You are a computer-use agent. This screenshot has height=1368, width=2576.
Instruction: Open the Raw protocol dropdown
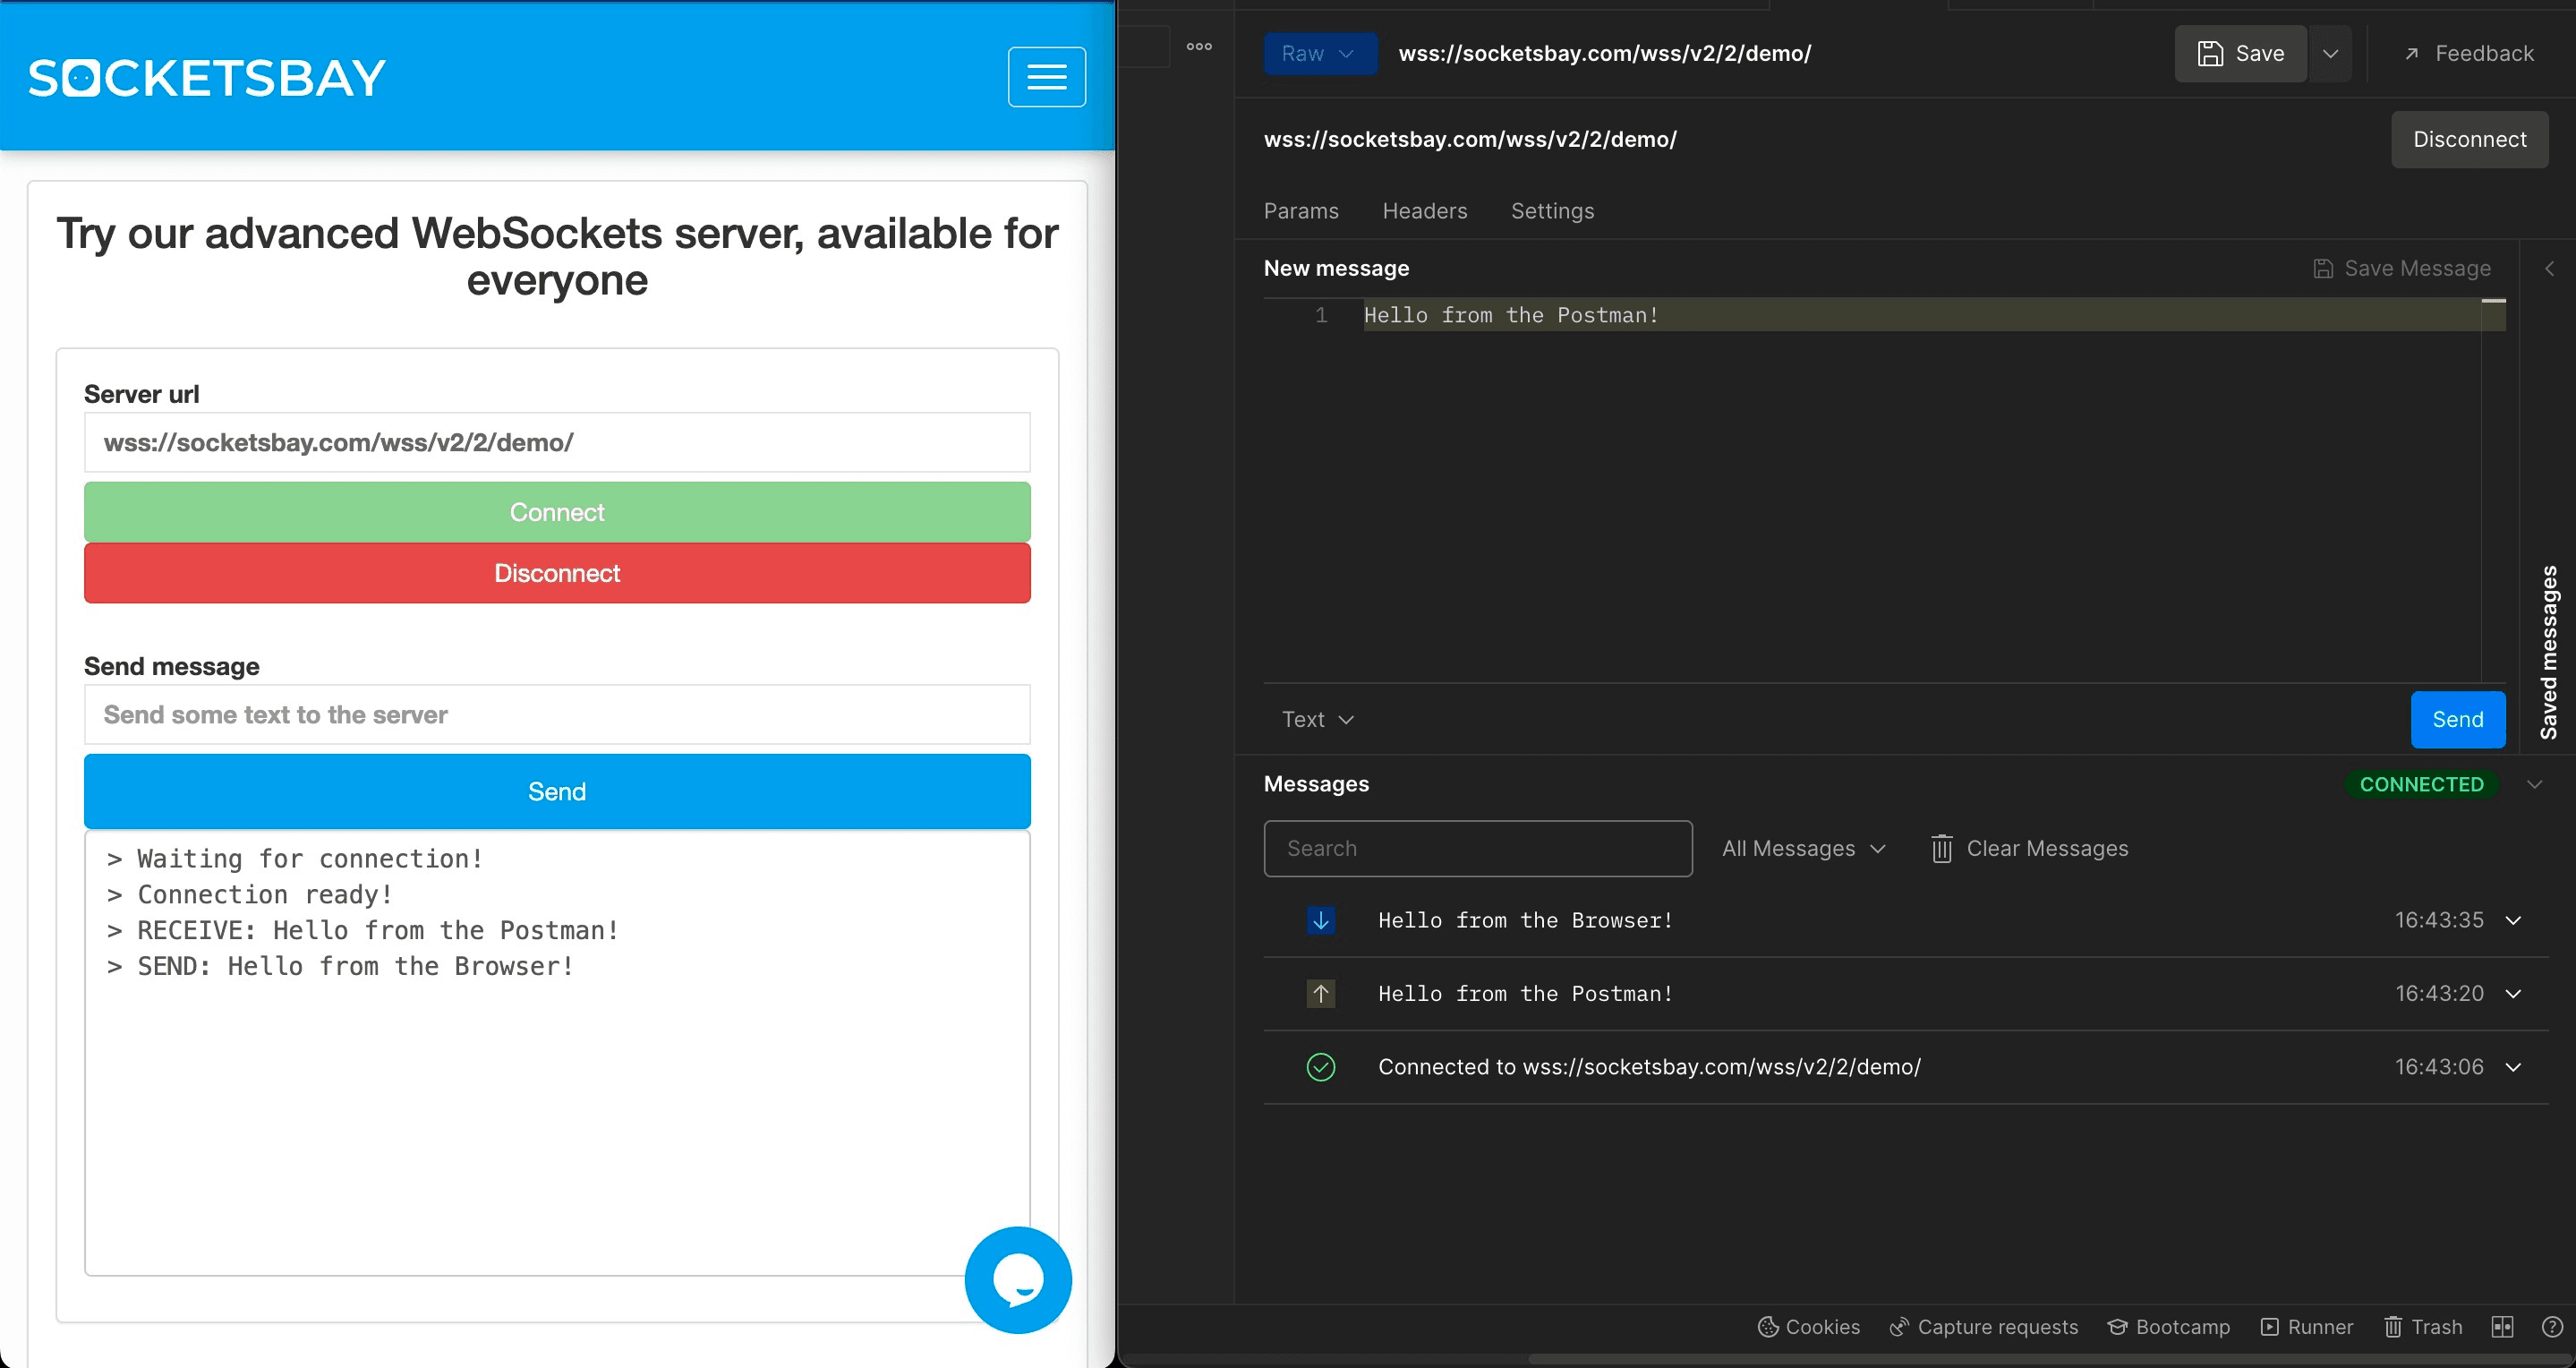point(1320,53)
